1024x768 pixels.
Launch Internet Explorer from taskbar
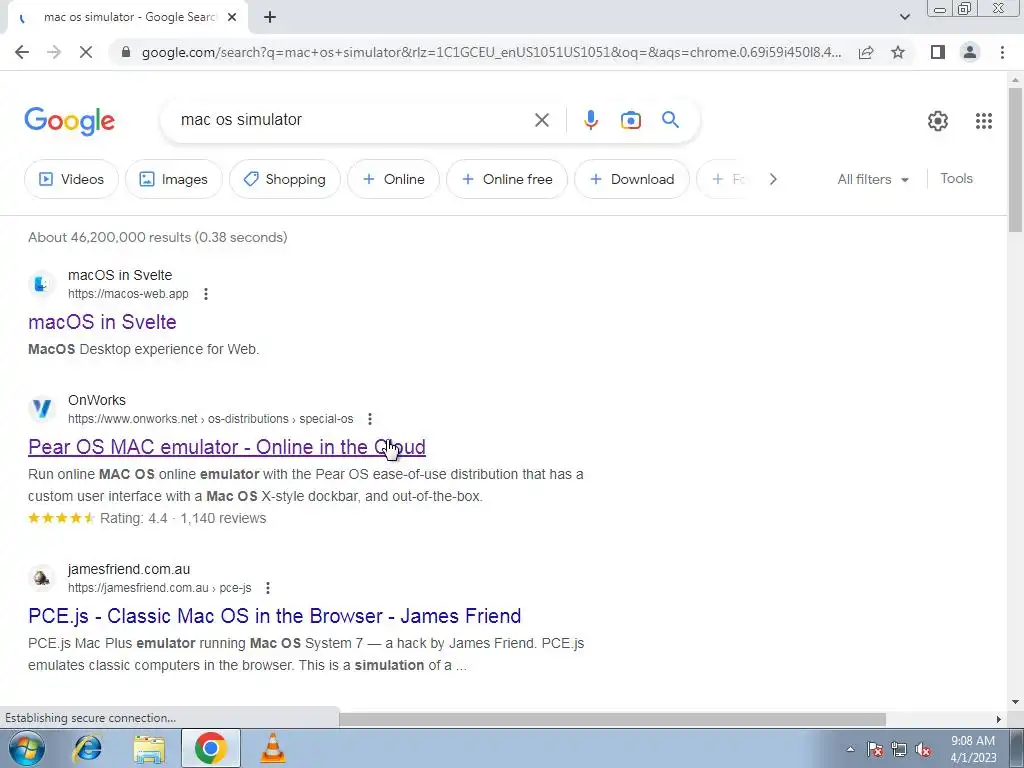click(x=88, y=748)
